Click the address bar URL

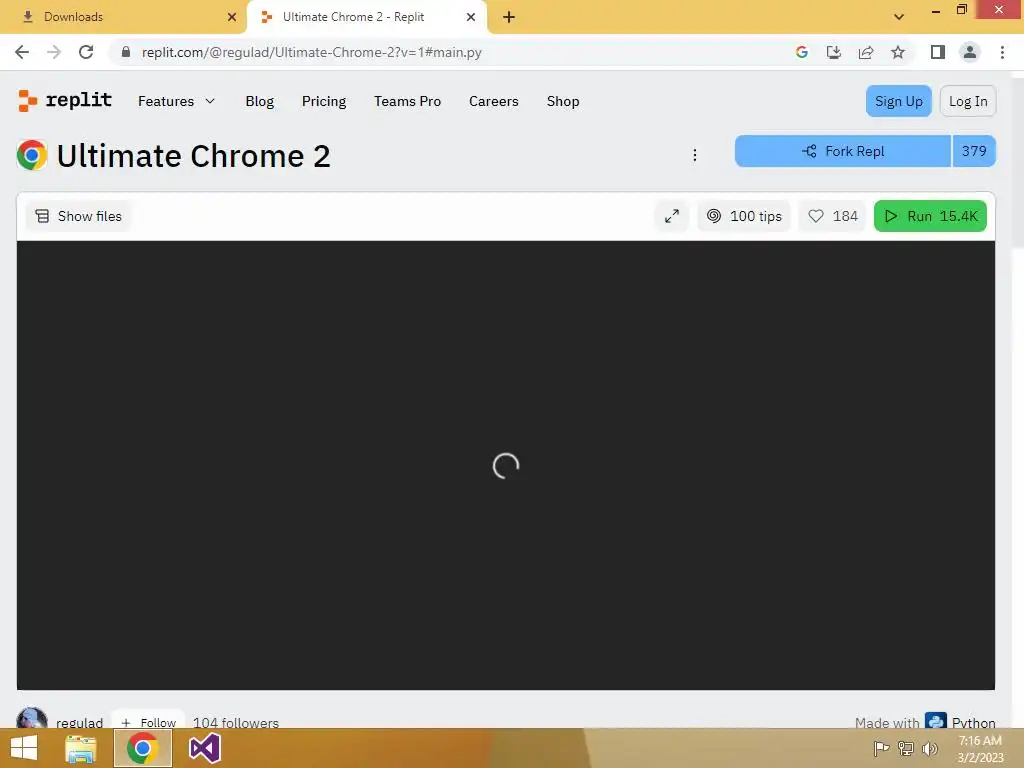[312, 52]
